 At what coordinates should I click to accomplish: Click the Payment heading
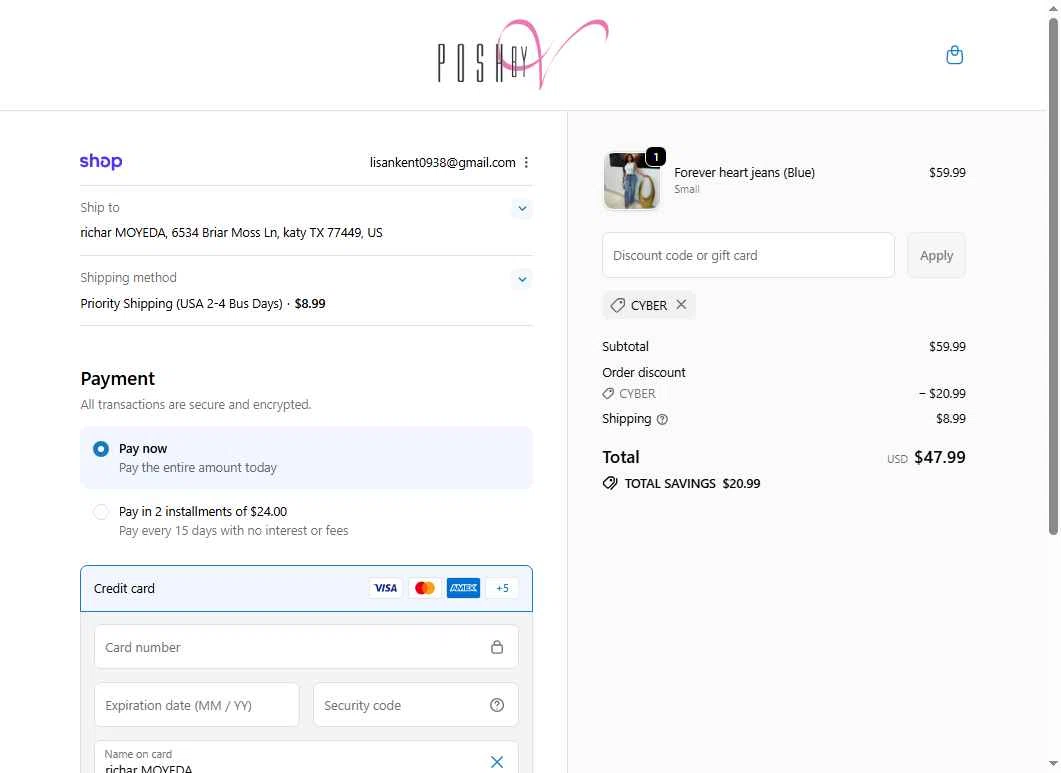click(118, 378)
